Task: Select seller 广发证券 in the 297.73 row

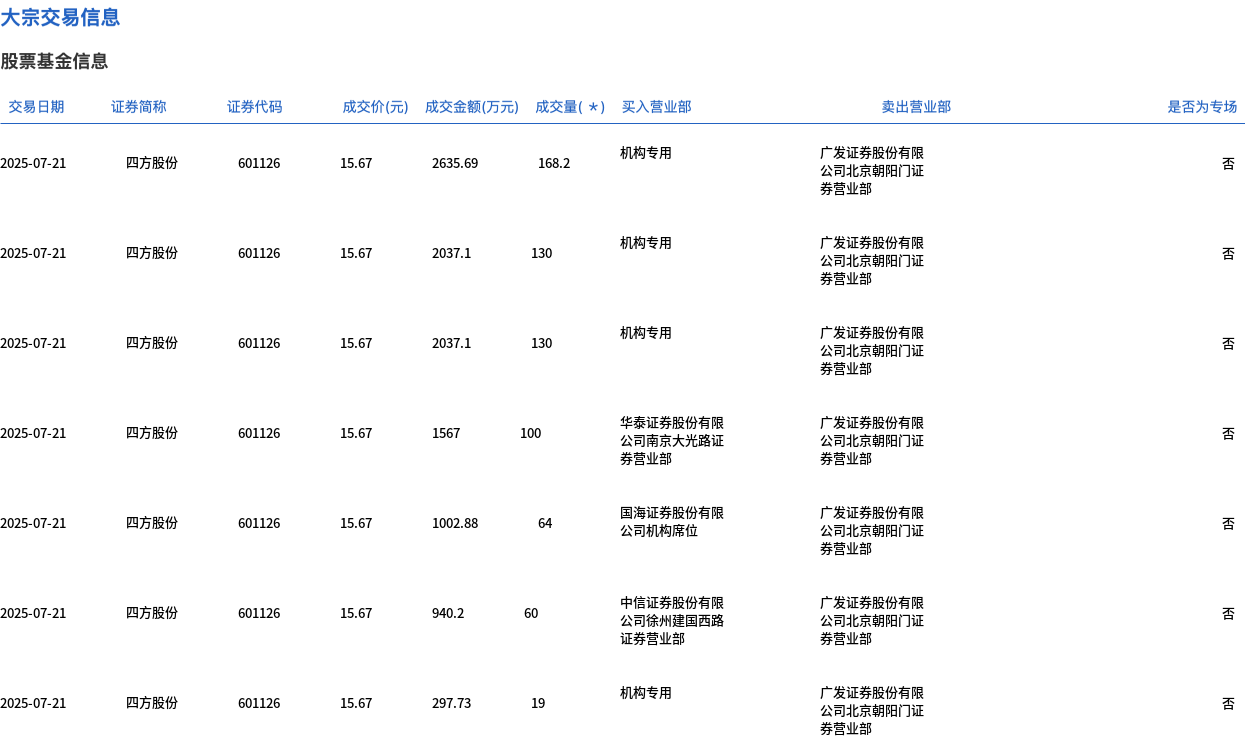Action: coord(872,711)
